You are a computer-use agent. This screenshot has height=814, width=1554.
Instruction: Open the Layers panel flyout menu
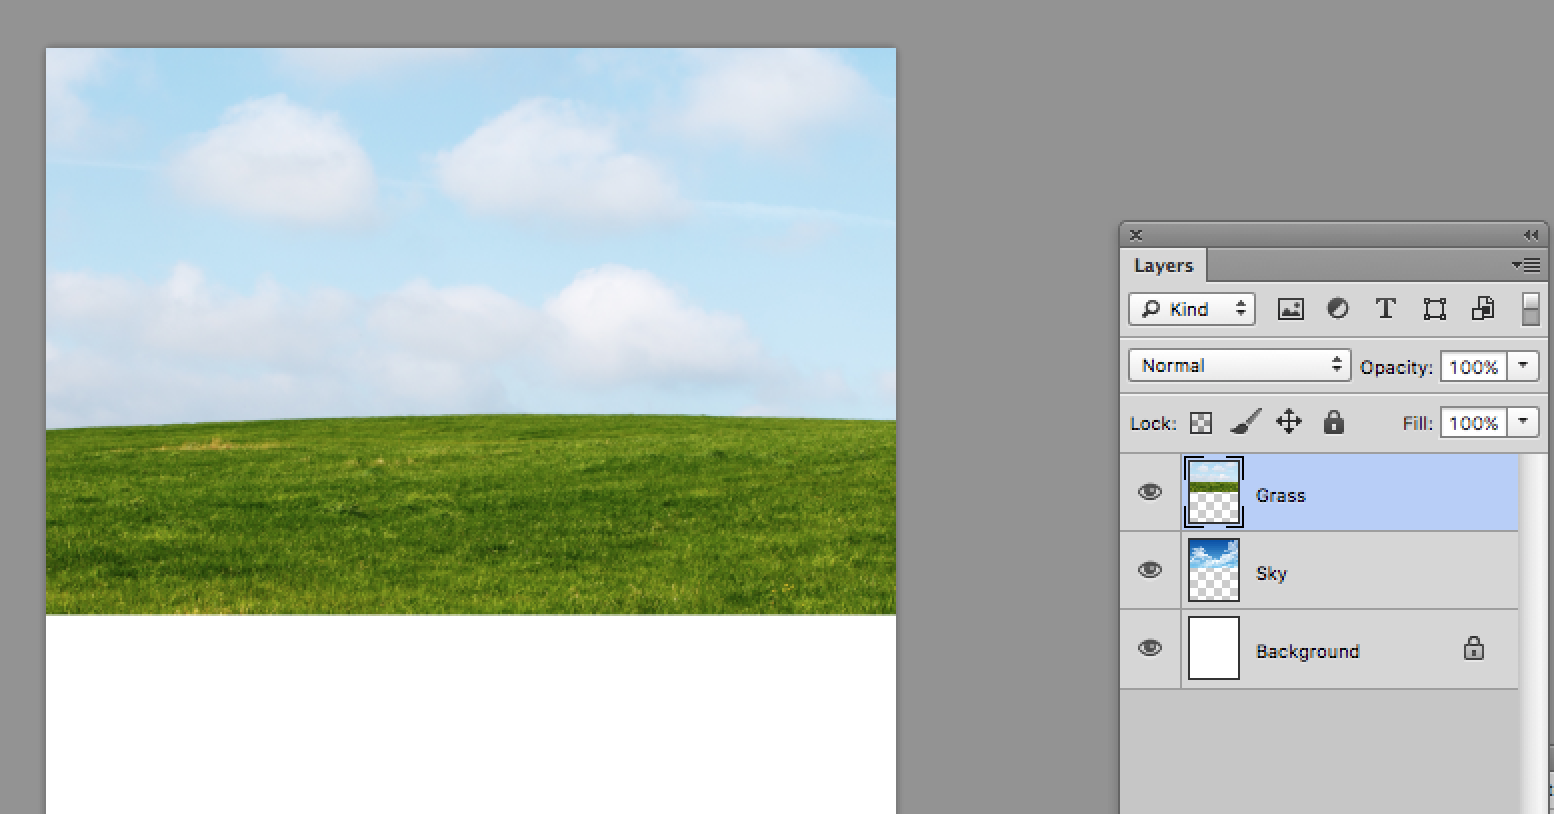tap(1526, 265)
